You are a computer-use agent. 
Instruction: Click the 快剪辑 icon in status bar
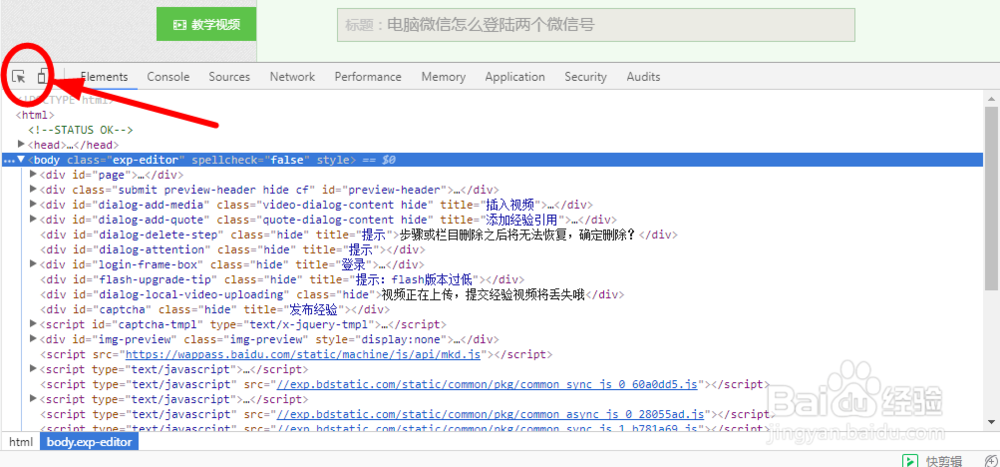[x=910, y=461]
